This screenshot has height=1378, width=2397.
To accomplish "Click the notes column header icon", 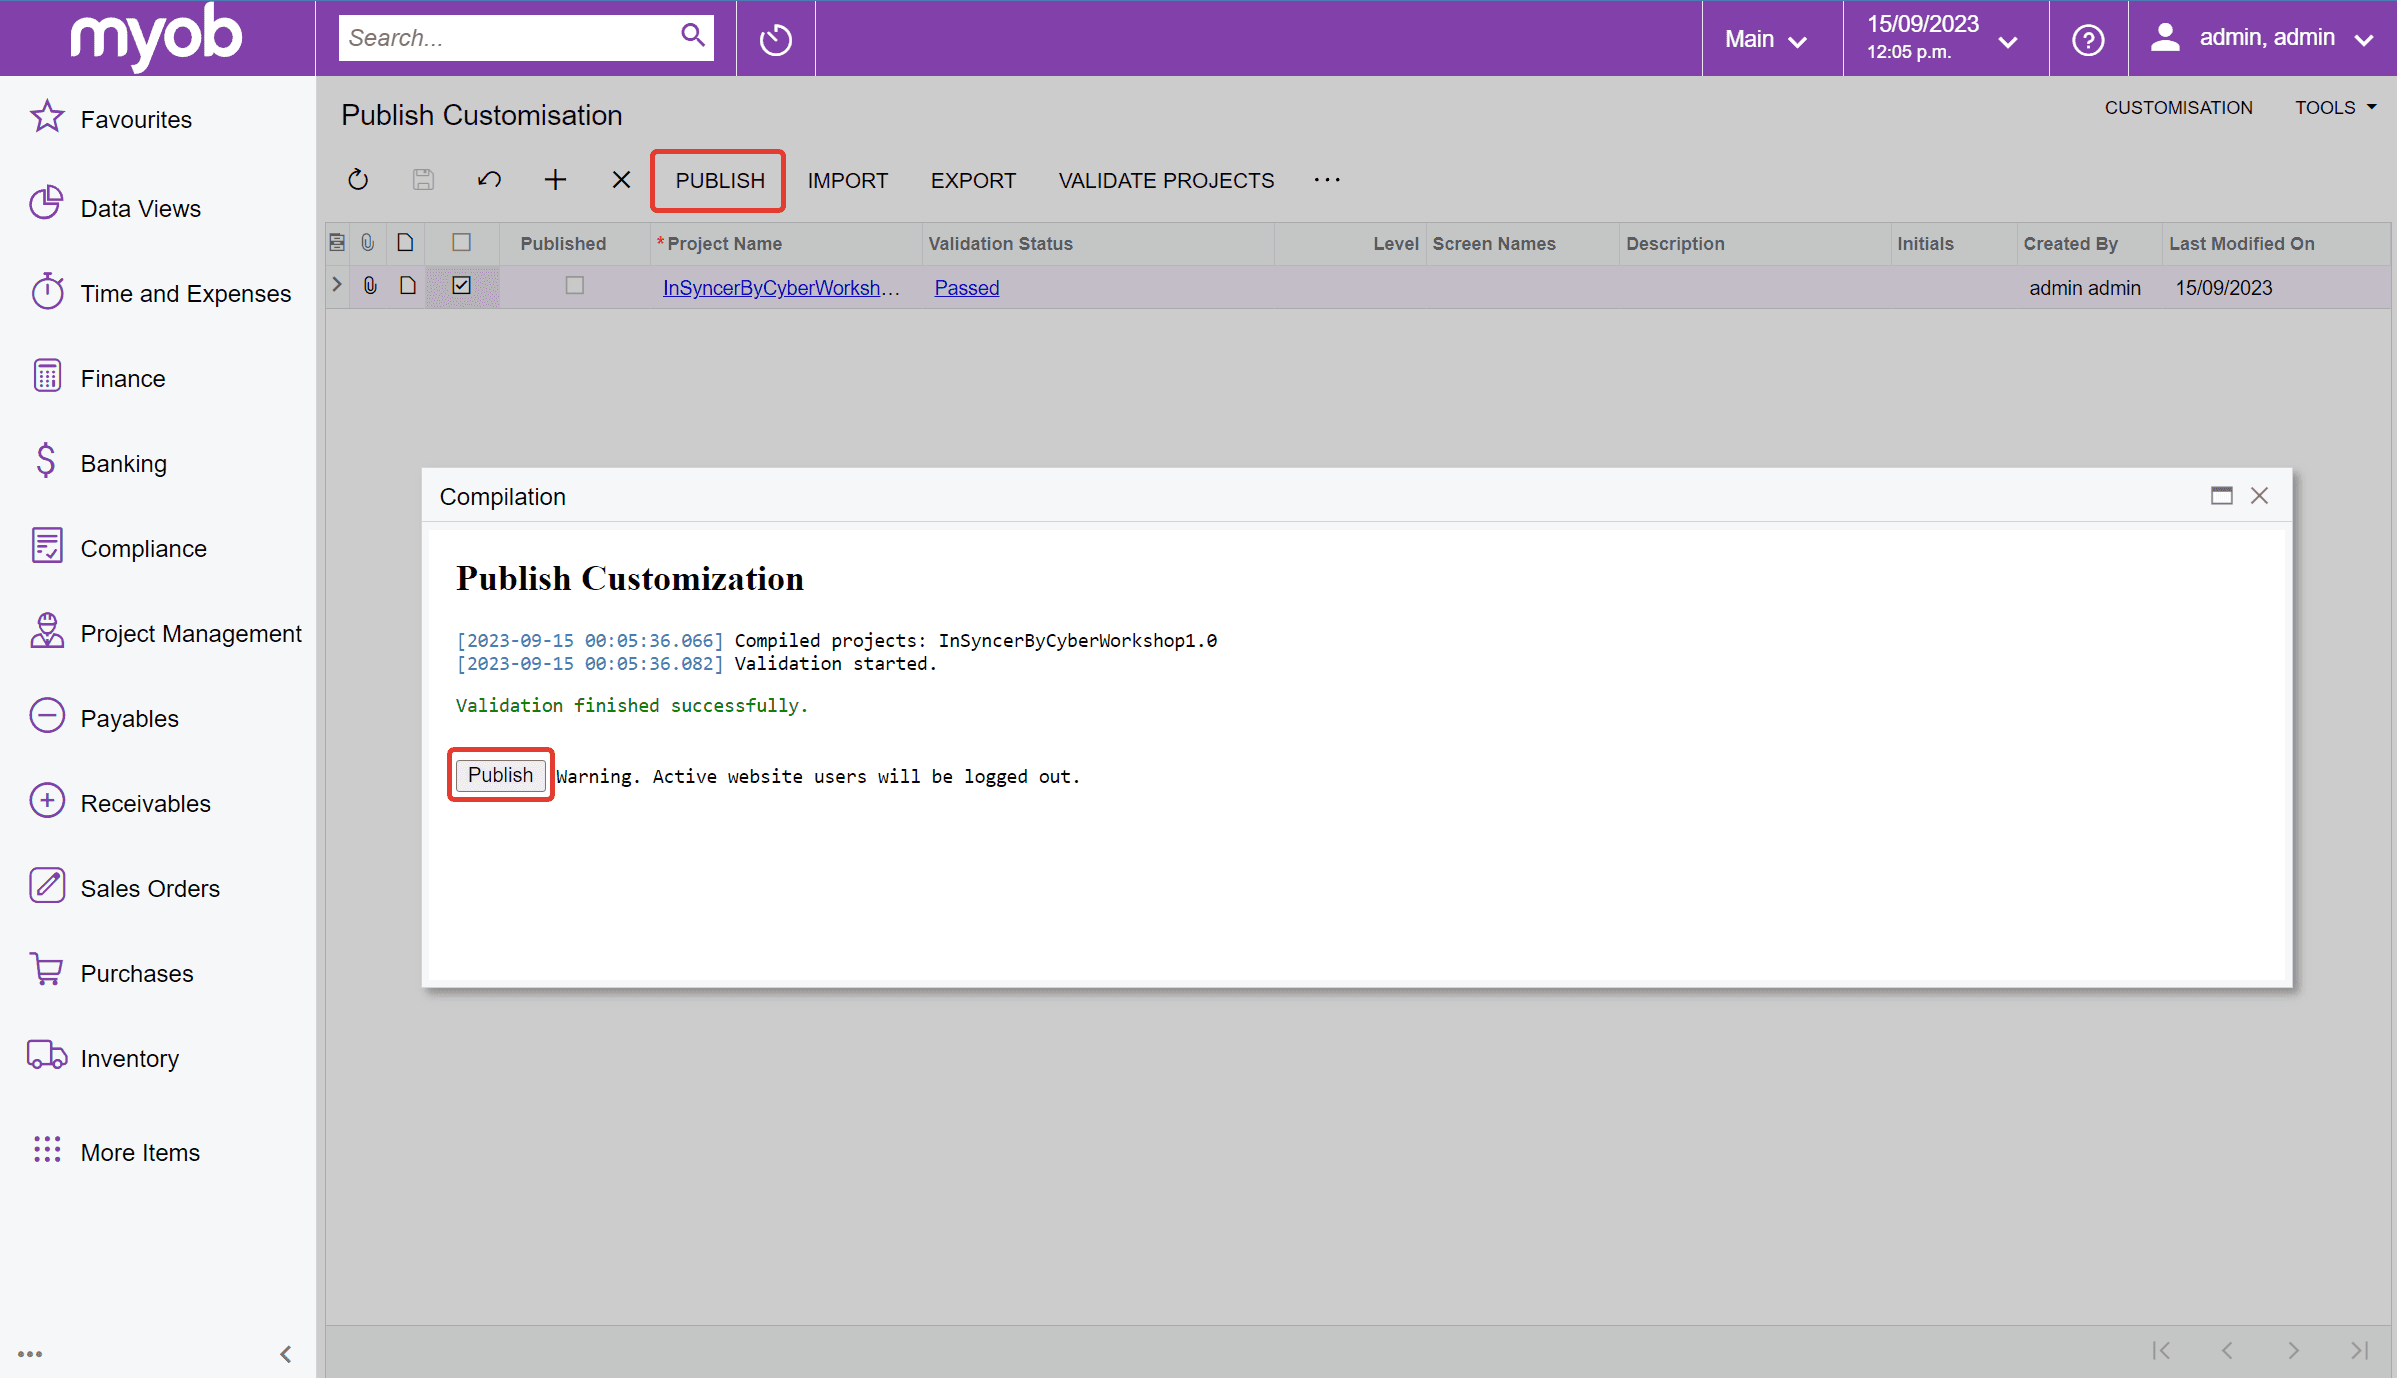I will point(405,243).
